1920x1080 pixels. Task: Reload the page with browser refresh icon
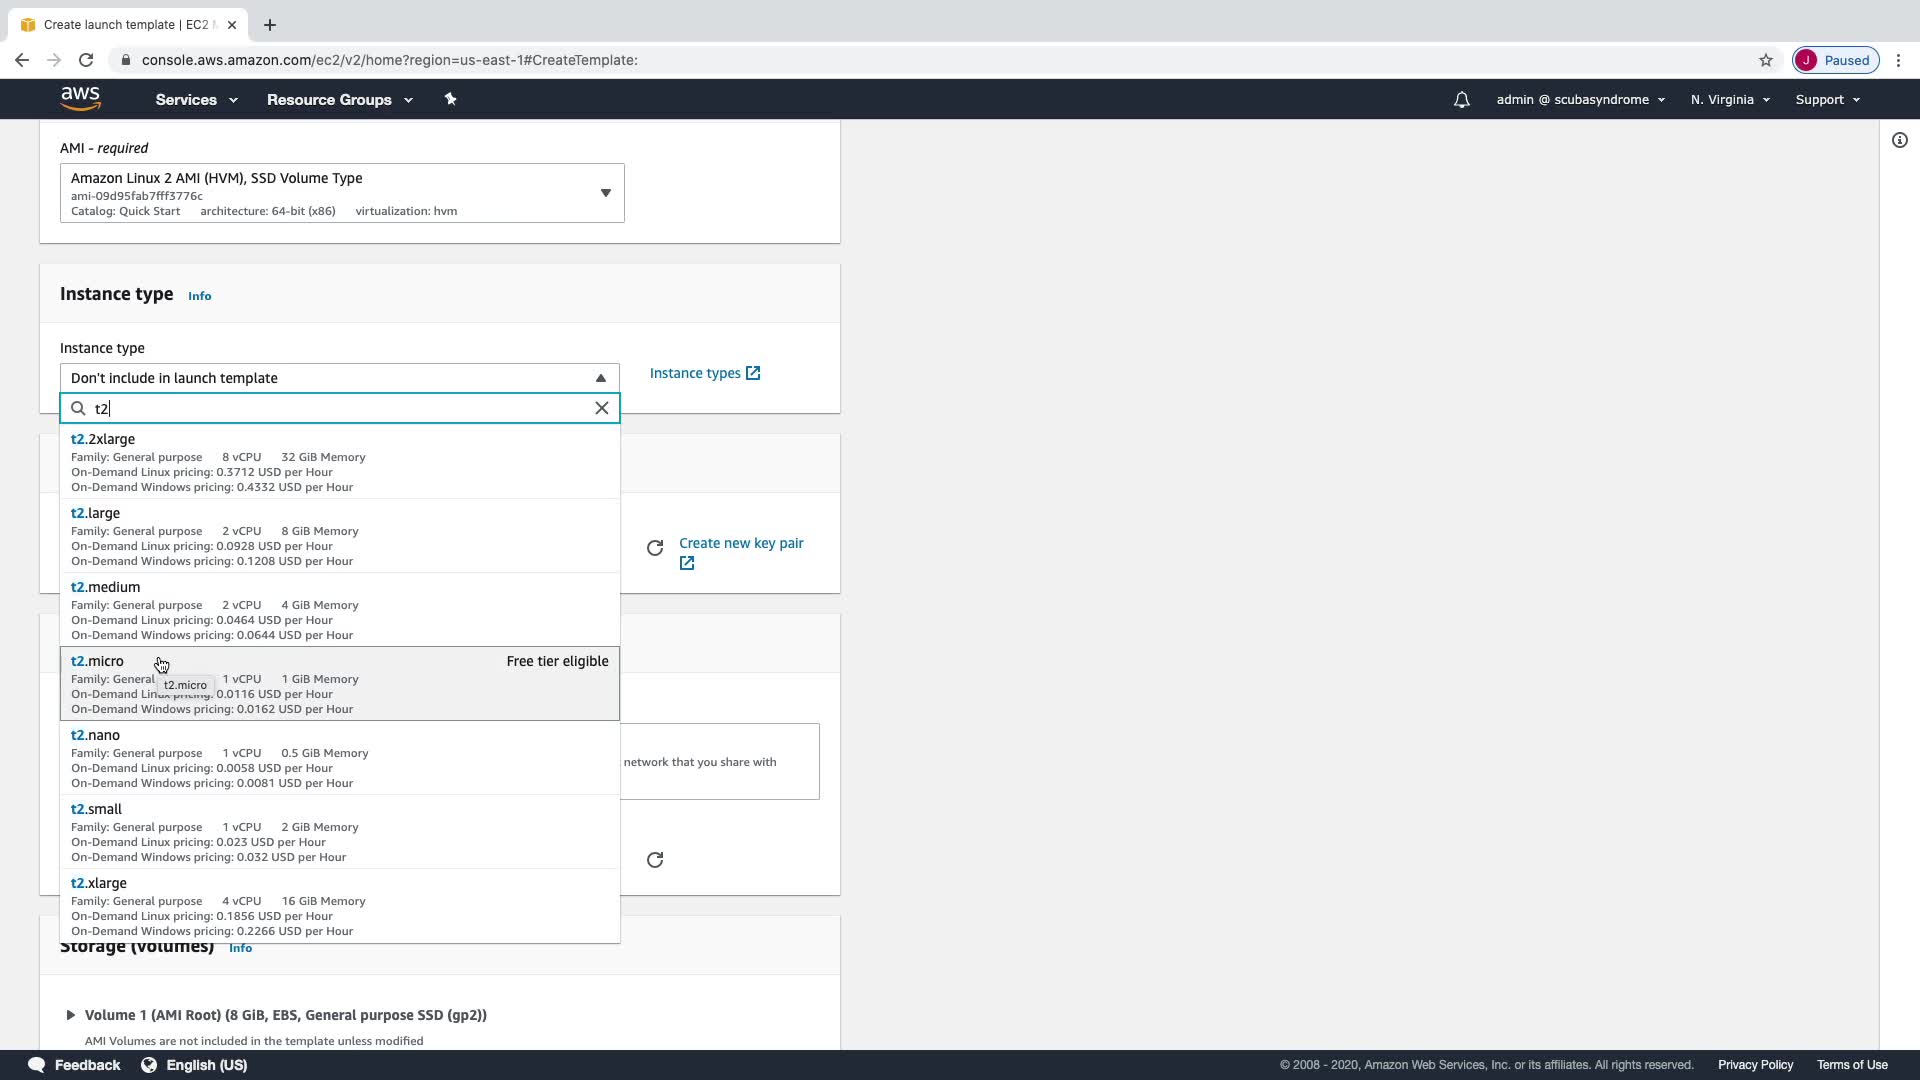point(86,60)
